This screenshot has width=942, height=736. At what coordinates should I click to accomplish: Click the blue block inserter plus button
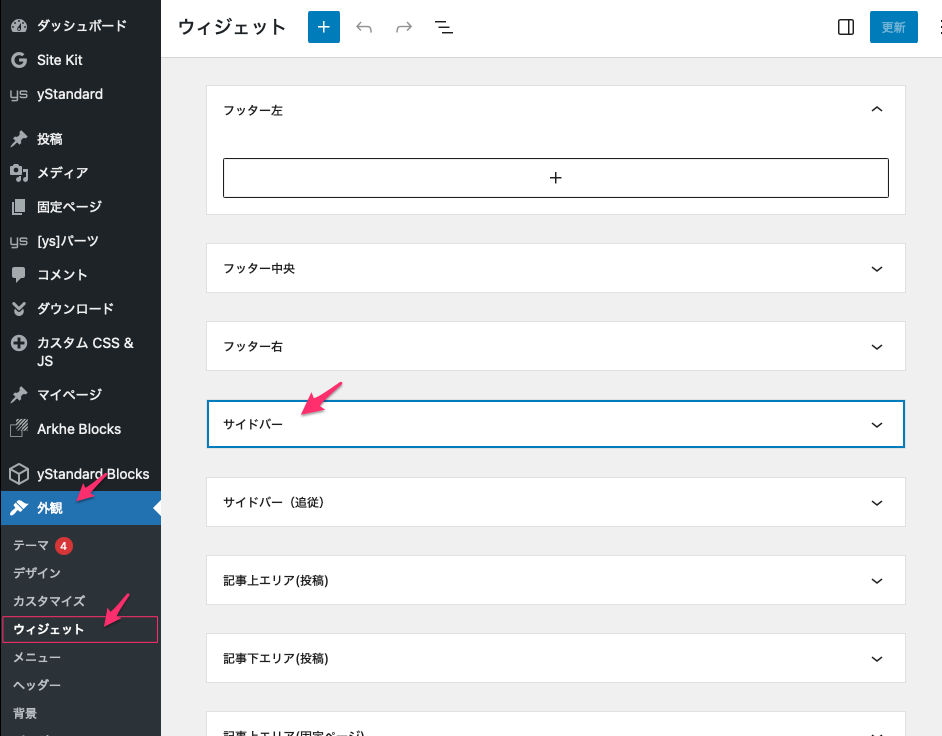[x=324, y=27]
